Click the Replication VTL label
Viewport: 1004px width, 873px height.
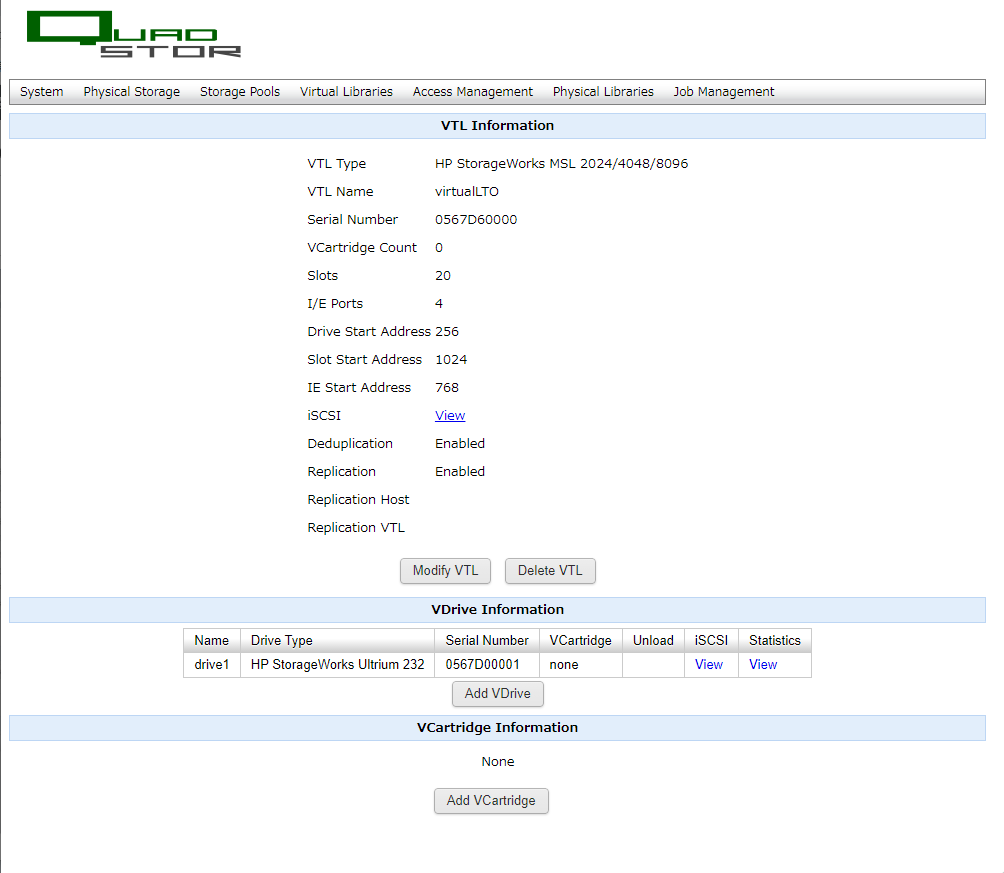pos(356,528)
